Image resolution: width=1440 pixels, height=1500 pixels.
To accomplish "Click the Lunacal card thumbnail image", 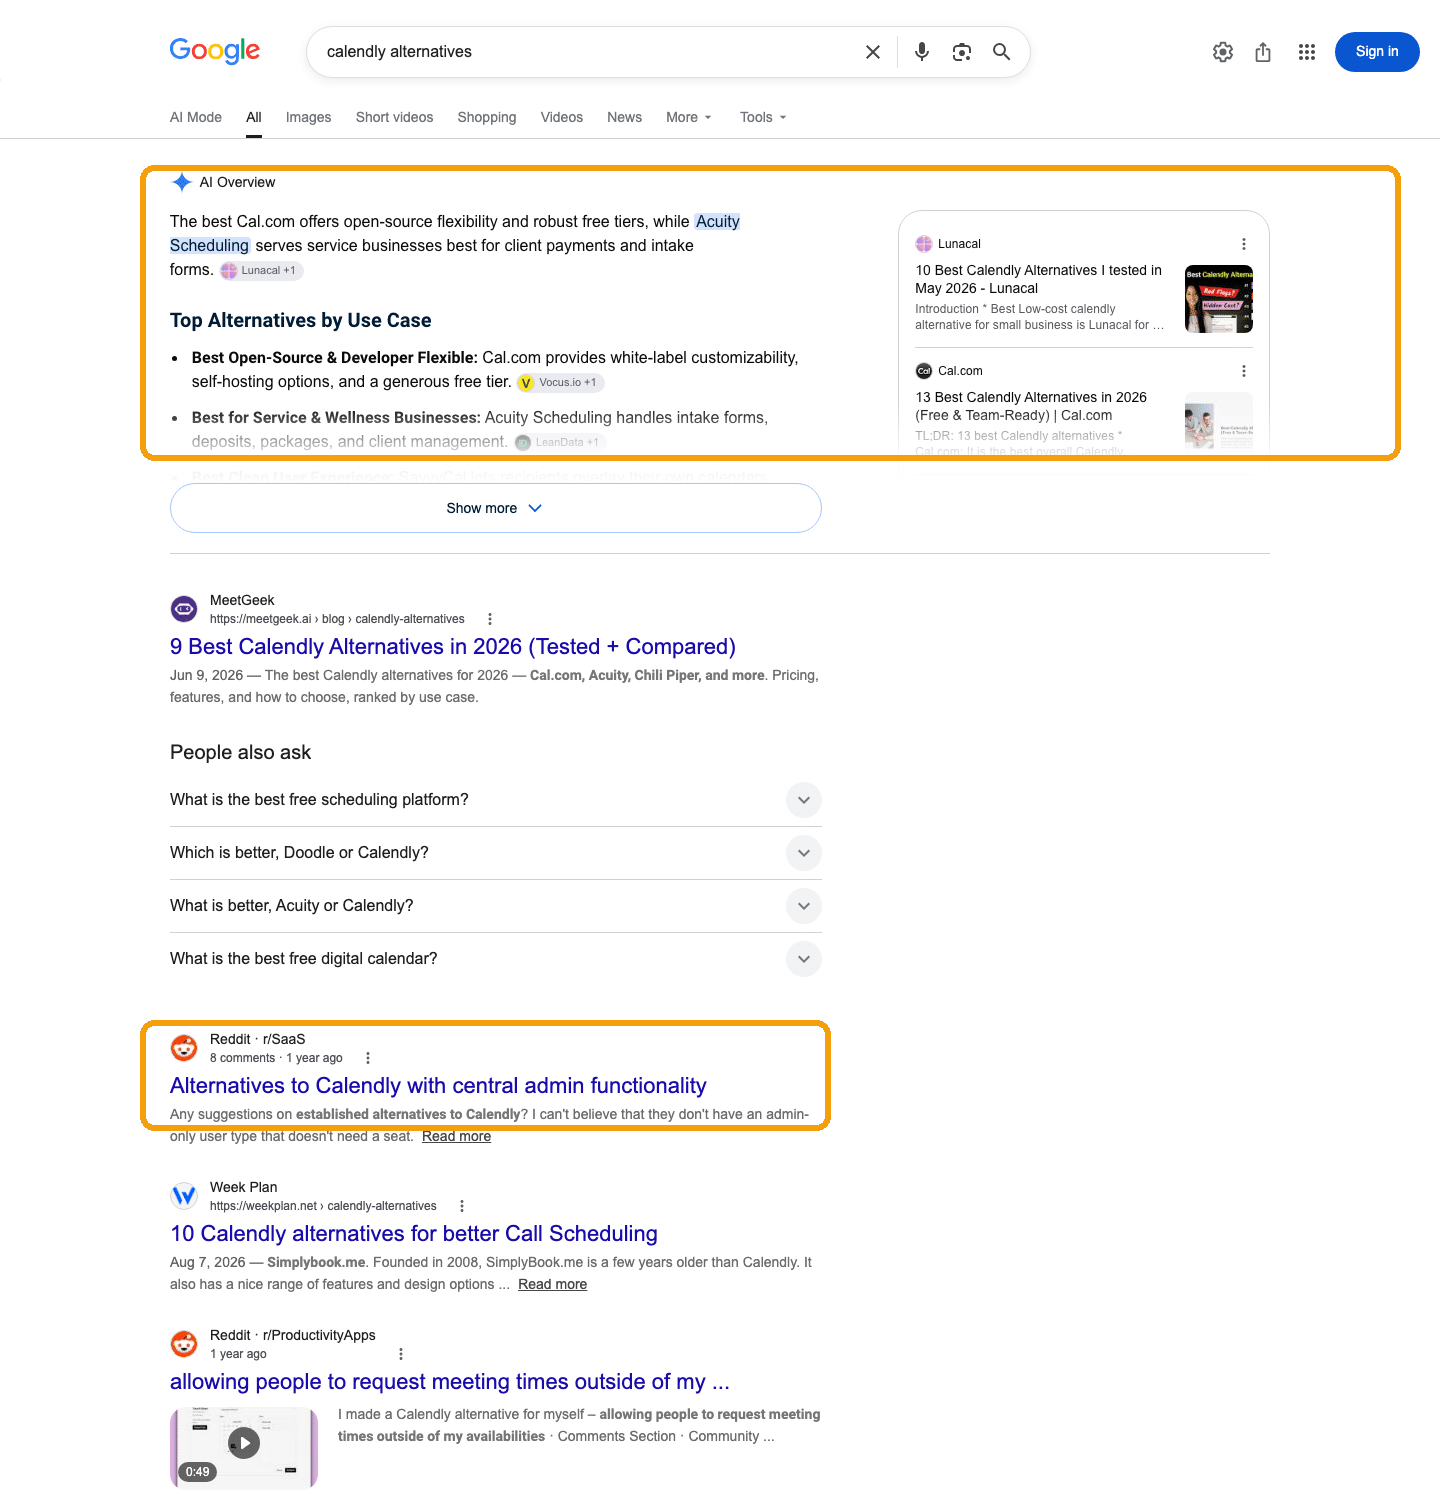I will pos(1219,299).
